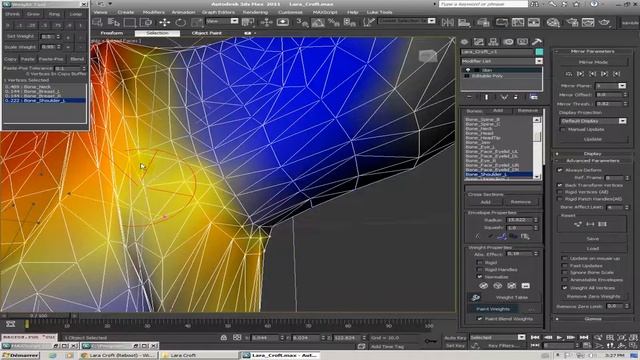Collapse the Advanced Parameters rollout
The image size is (640, 360).
(x=593, y=161)
